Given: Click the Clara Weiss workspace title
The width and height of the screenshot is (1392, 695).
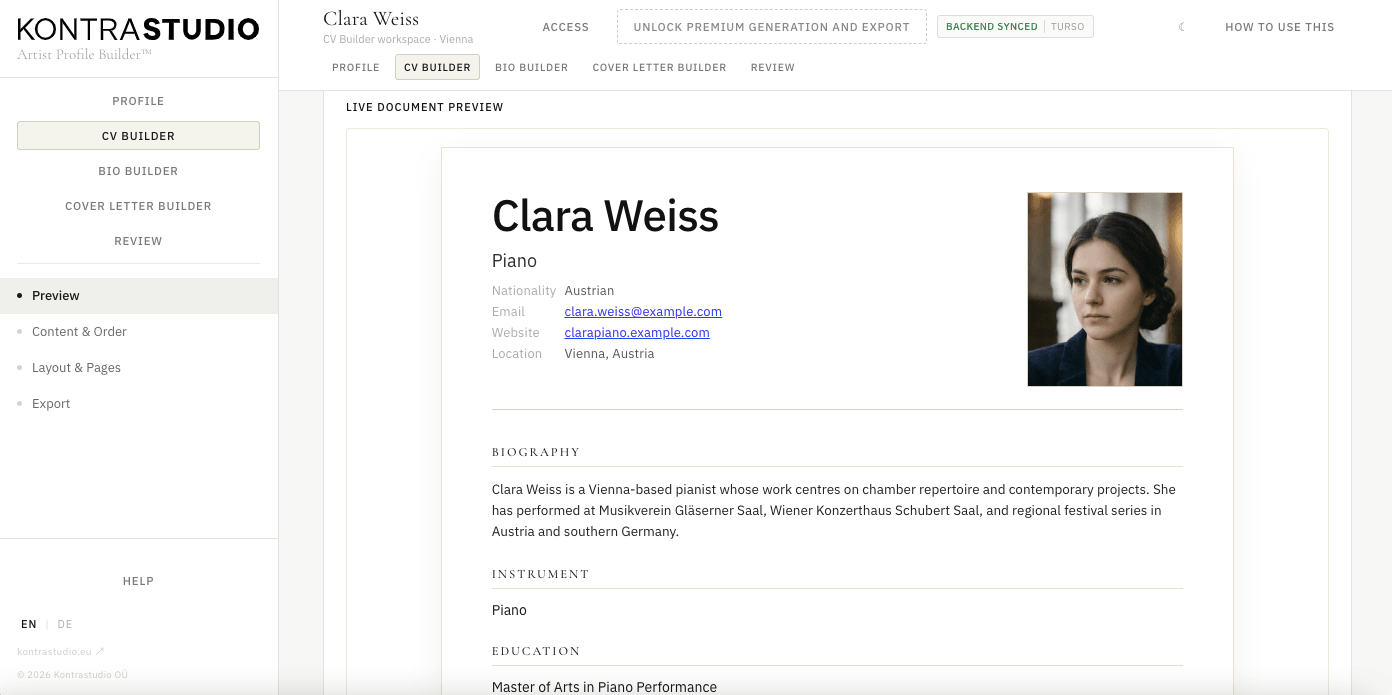Looking at the screenshot, I should (371, 18).
